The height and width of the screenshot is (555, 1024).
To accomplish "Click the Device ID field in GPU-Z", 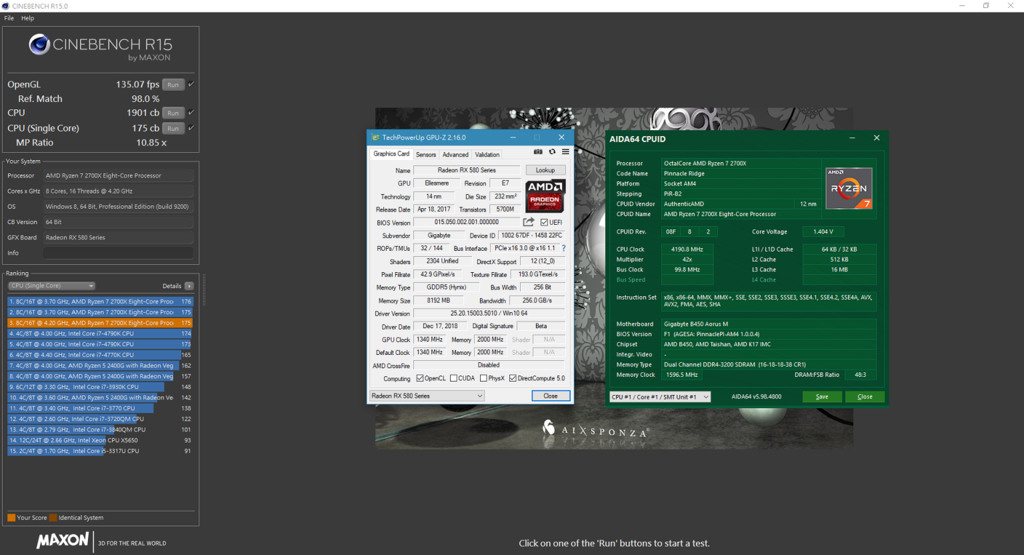I will pos(532,235).
